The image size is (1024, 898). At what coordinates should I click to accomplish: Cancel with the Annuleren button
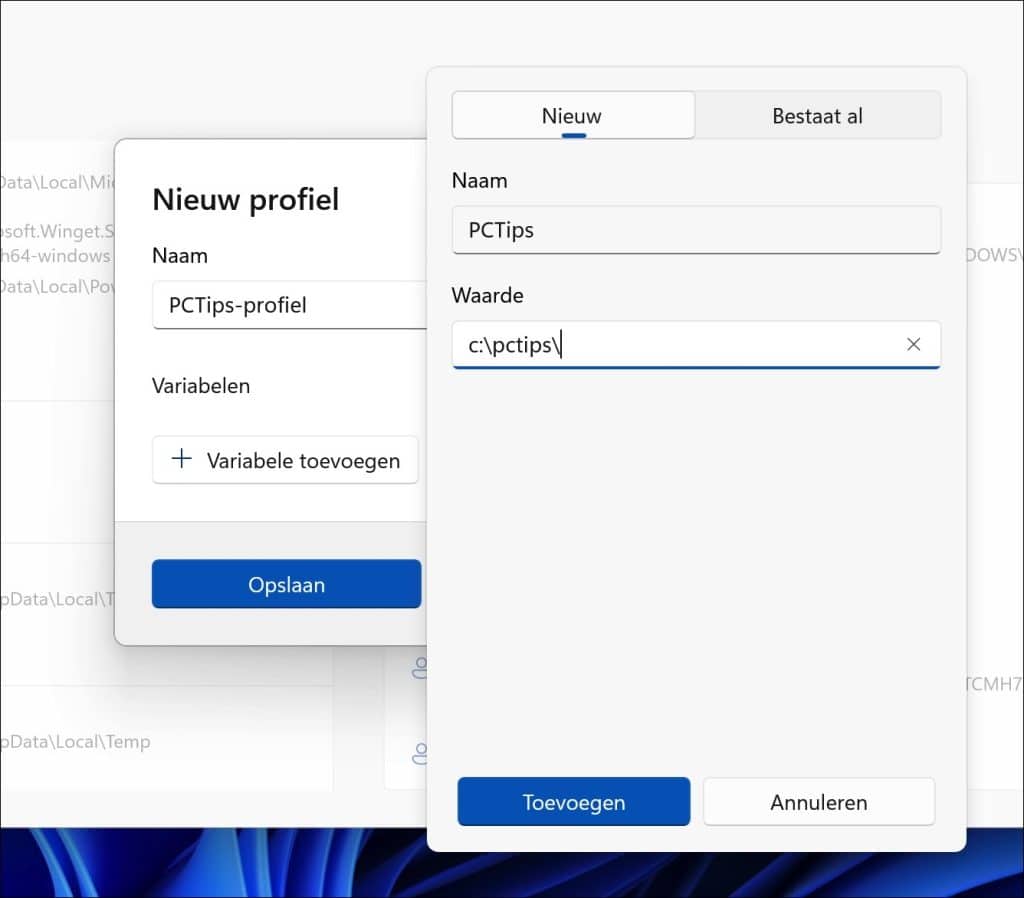(819, 801)
